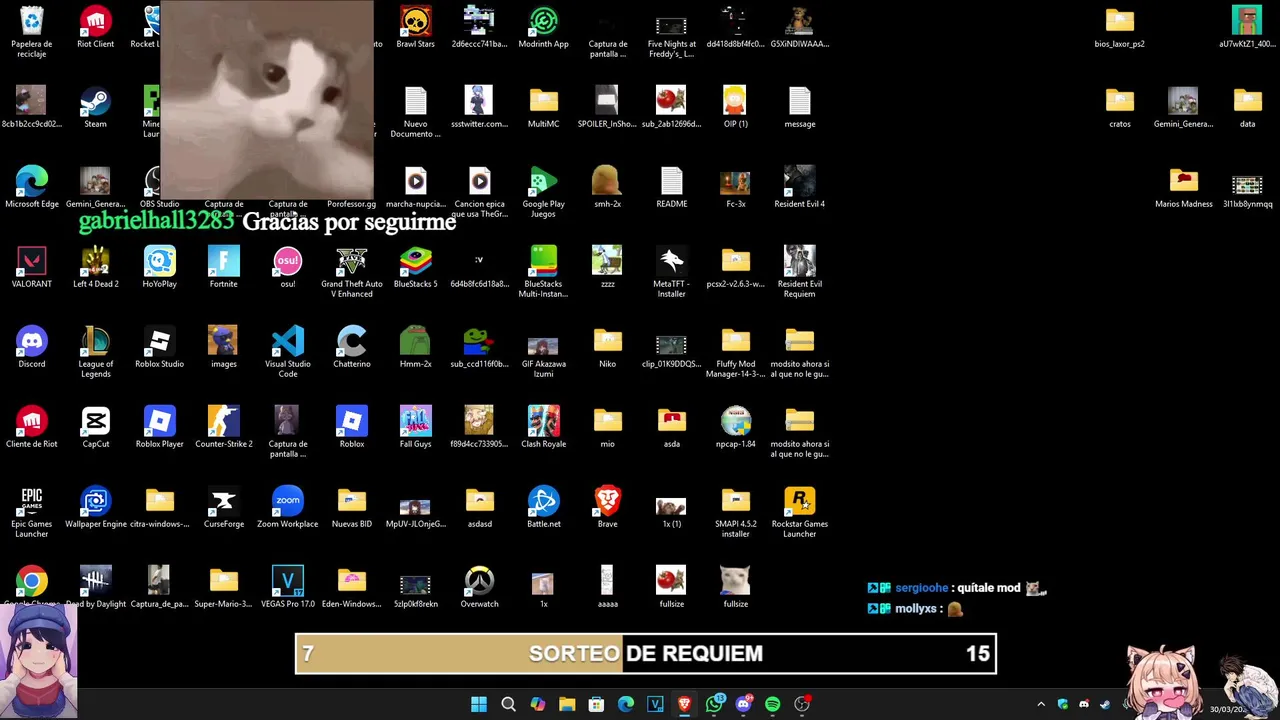
Task: Open the HoYoPlay launcher icon
Action: coord(160,267)
